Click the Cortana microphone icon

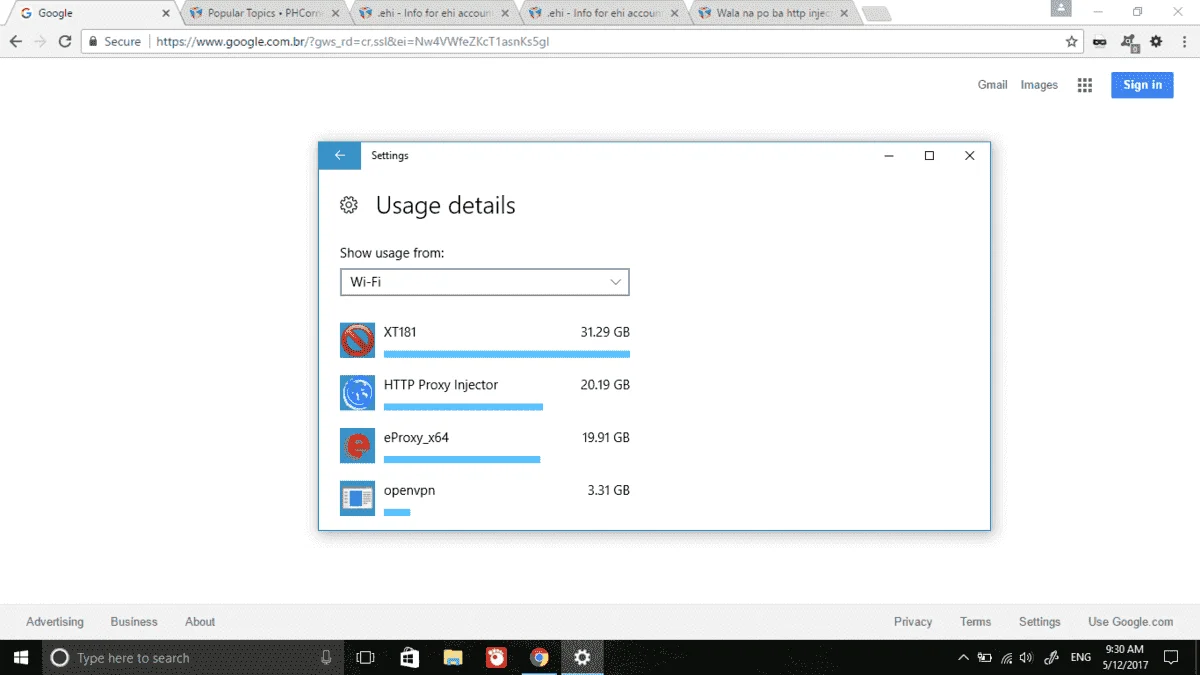click(x=326, y=658)
